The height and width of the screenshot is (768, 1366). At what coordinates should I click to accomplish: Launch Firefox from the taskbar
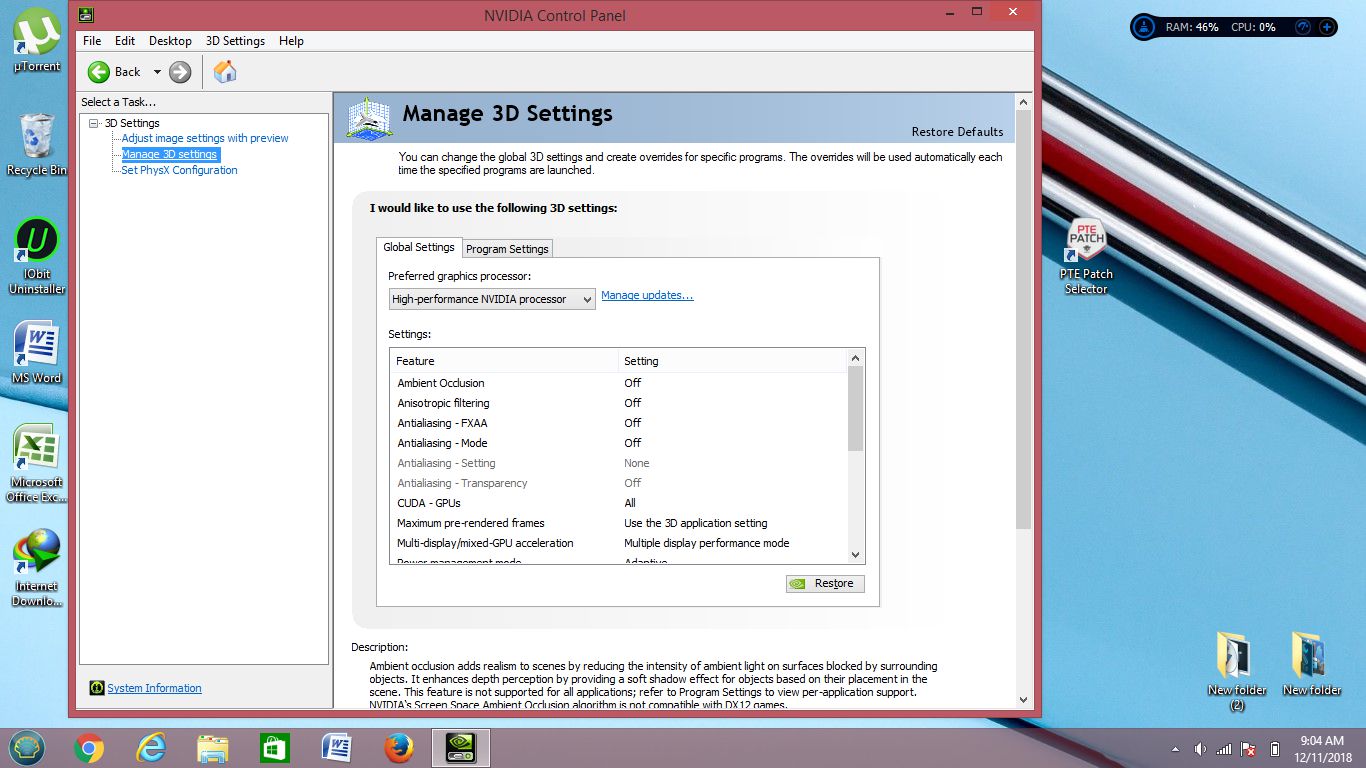pyautogui.click(x=398, y=747)
